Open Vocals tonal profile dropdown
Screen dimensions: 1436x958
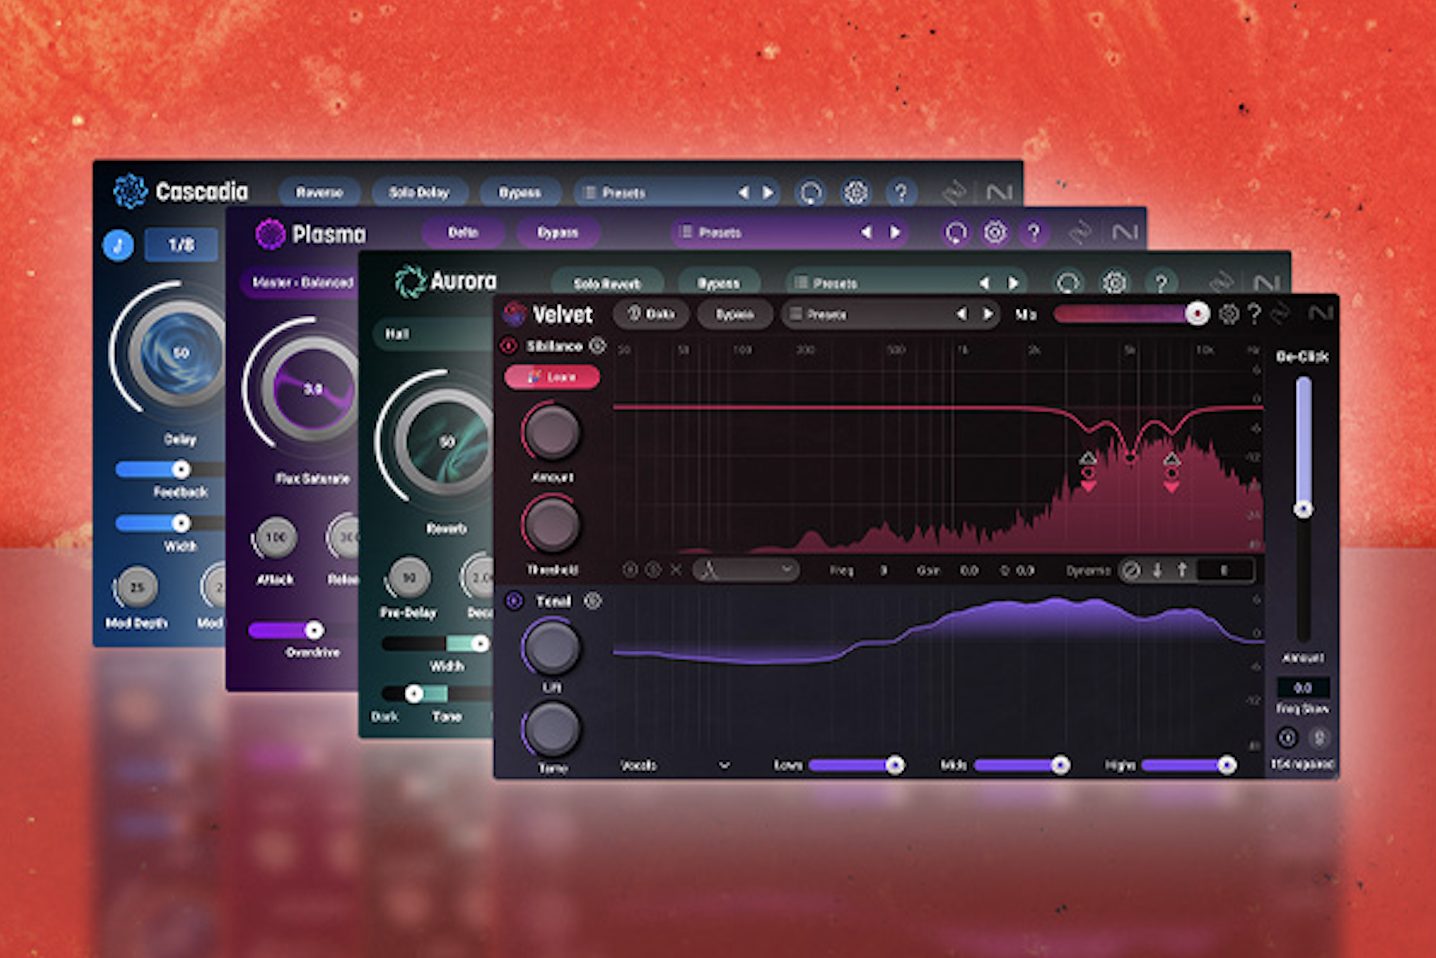pyautogui.click(x=676, y=765)
